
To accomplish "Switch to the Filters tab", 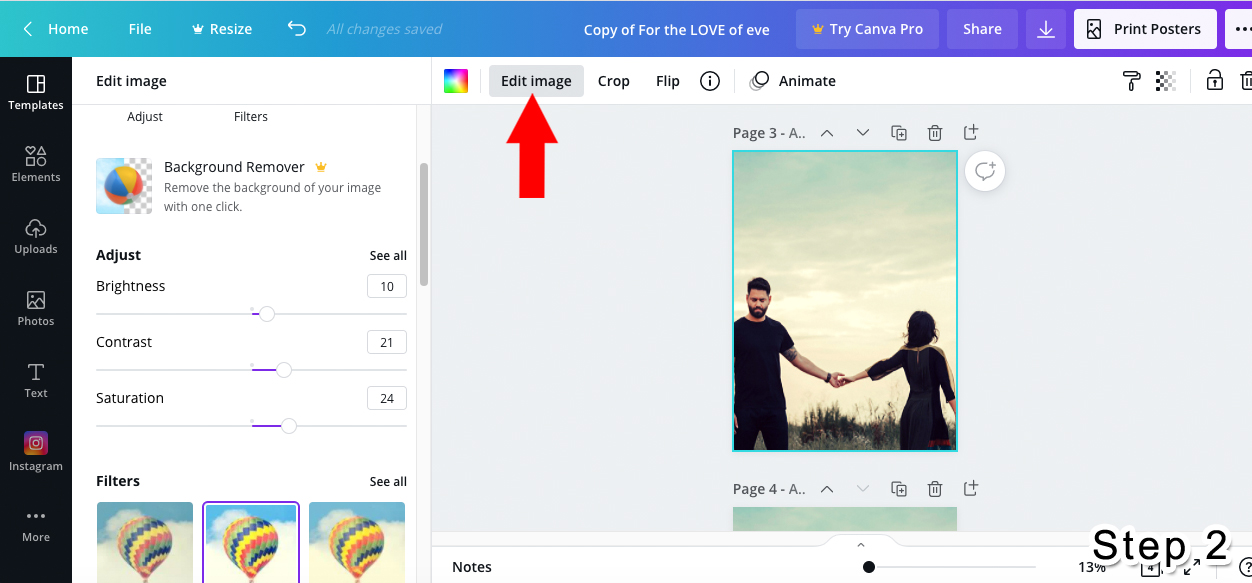I will click(x=250, y=116).
